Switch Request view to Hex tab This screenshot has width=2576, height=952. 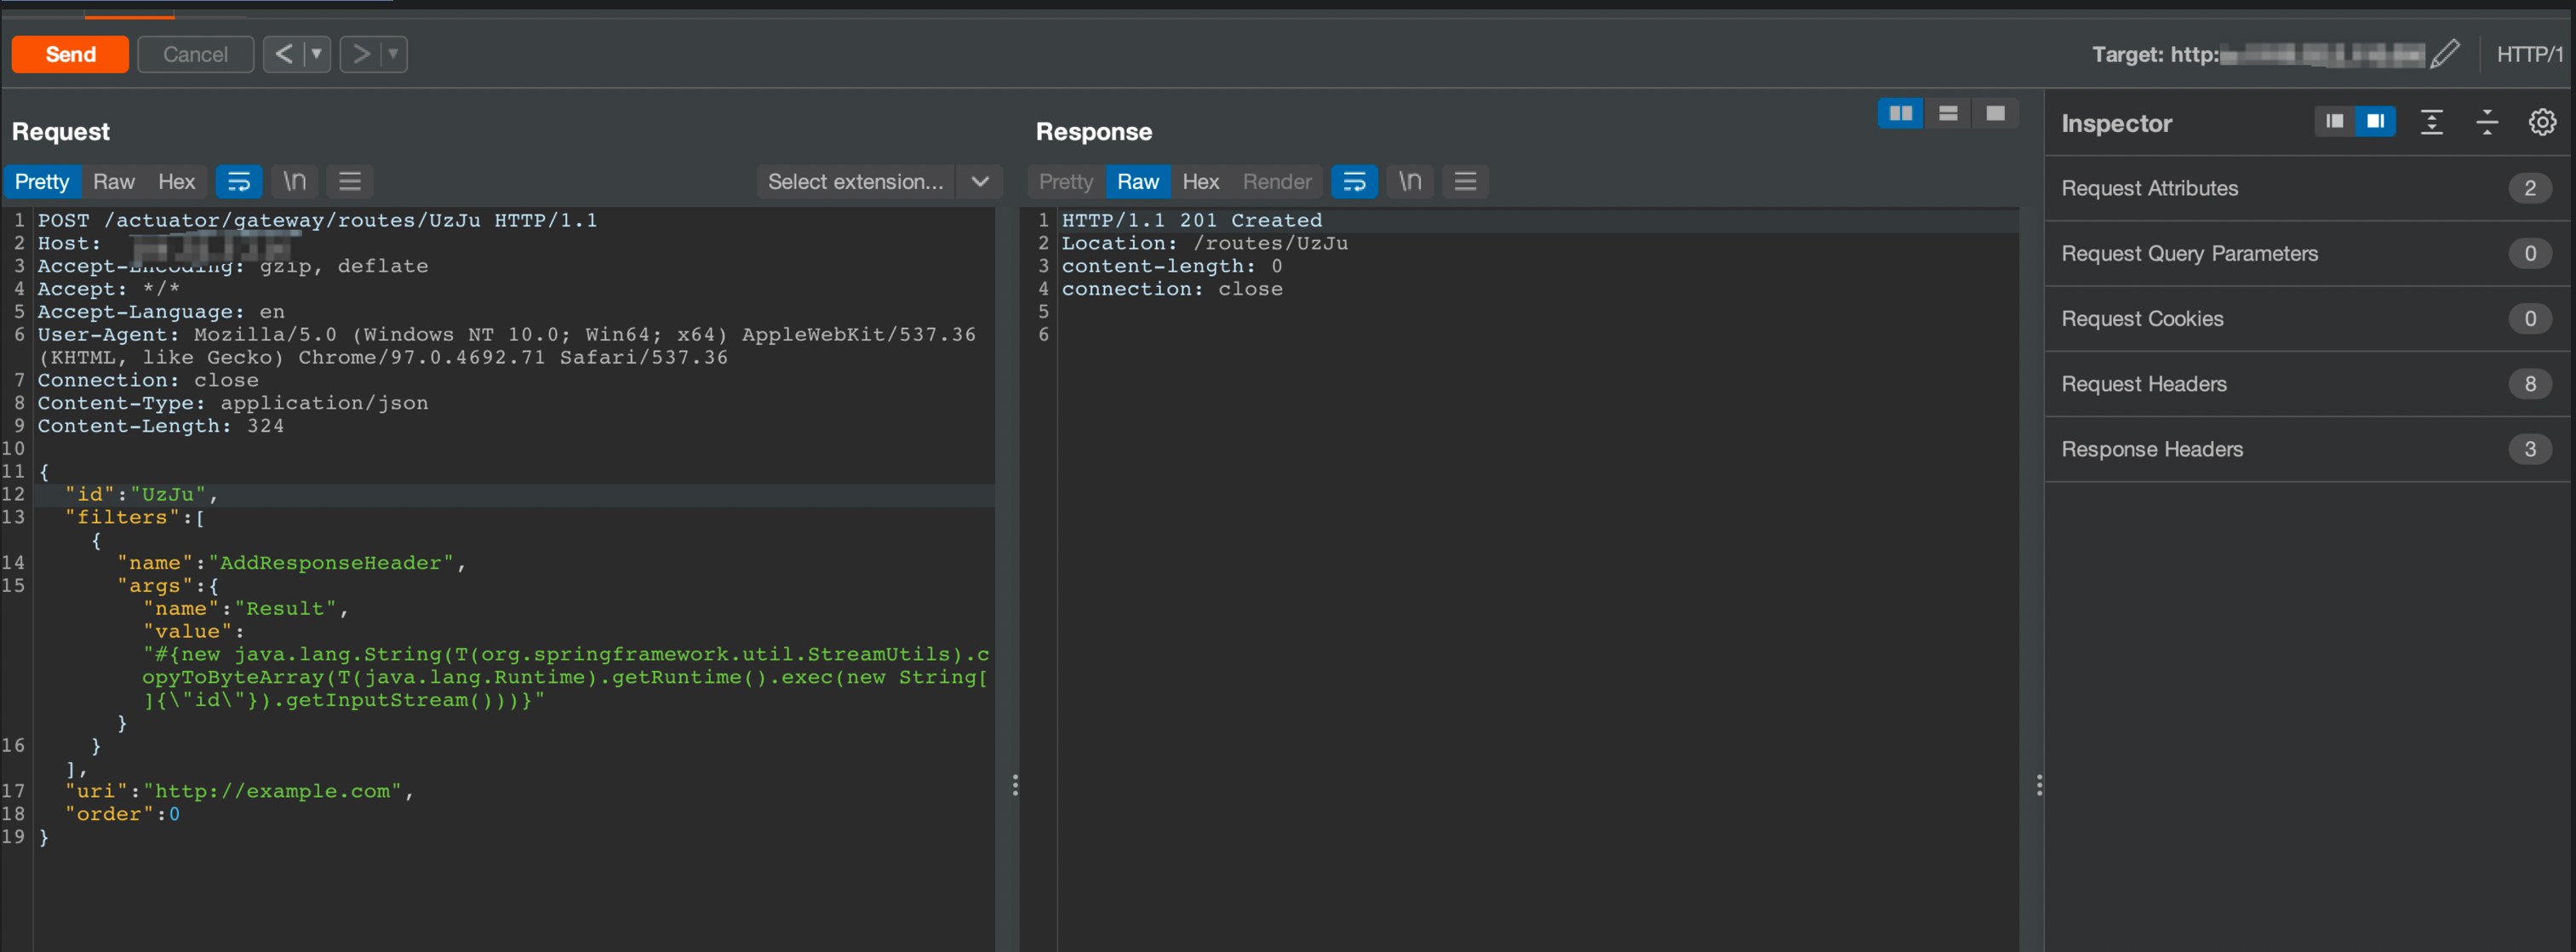click(x=176, y=181)
